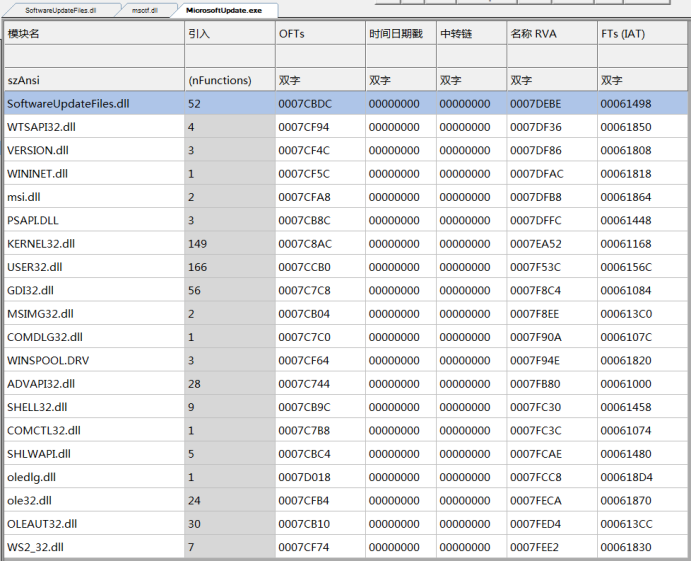692x561 pixels.
Task: Select the USER32.dll module row
Action: coord(346,267)
